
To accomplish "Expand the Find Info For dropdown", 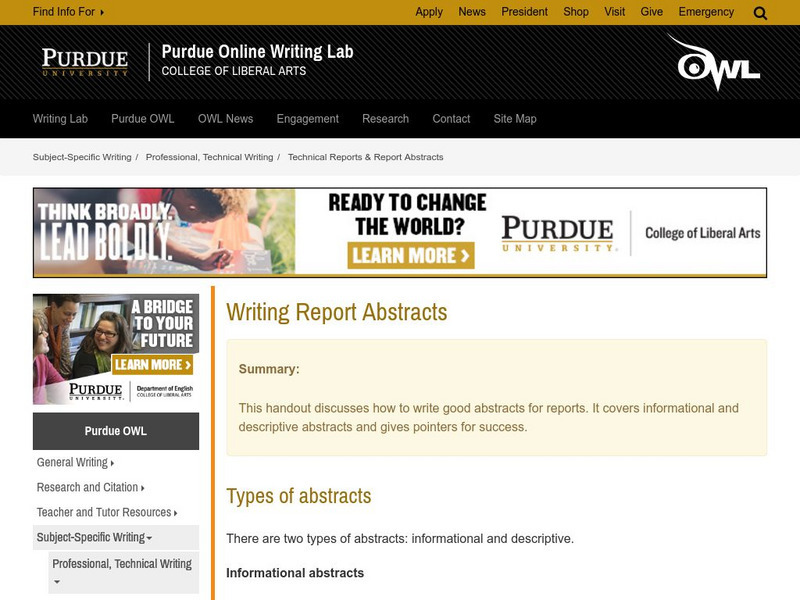I will 68,12.
